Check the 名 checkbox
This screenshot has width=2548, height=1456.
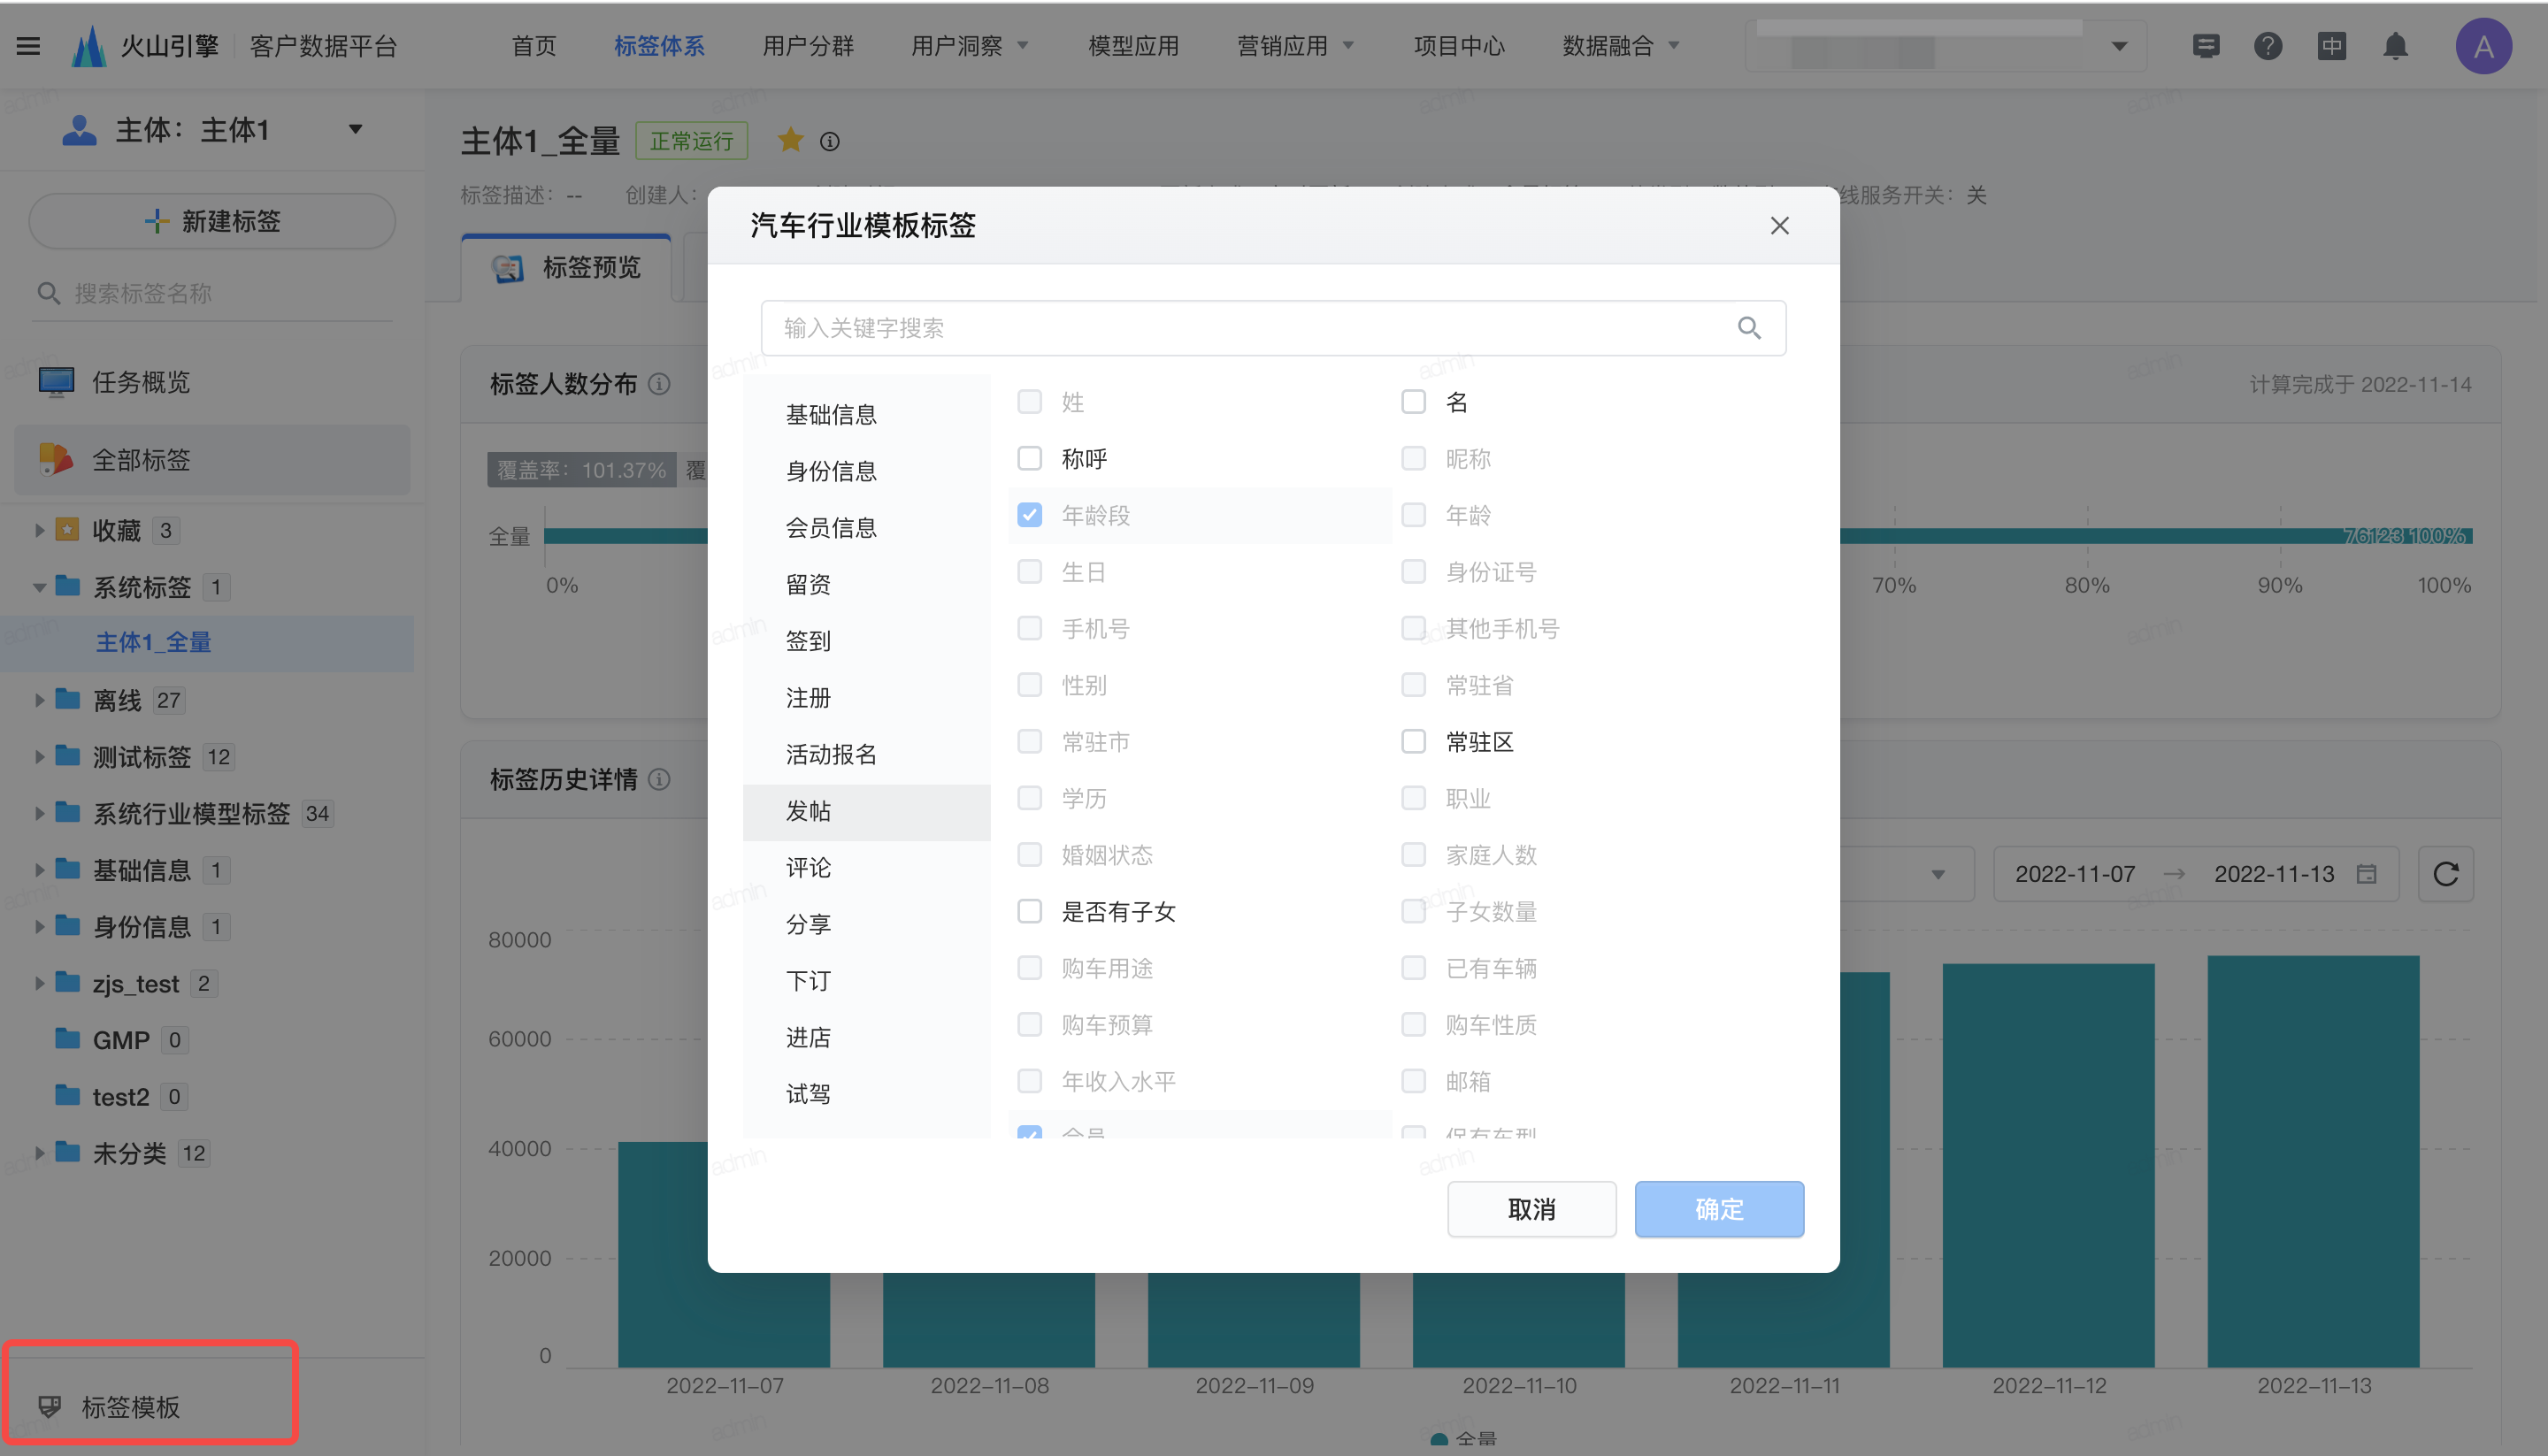click(1413, 402)
